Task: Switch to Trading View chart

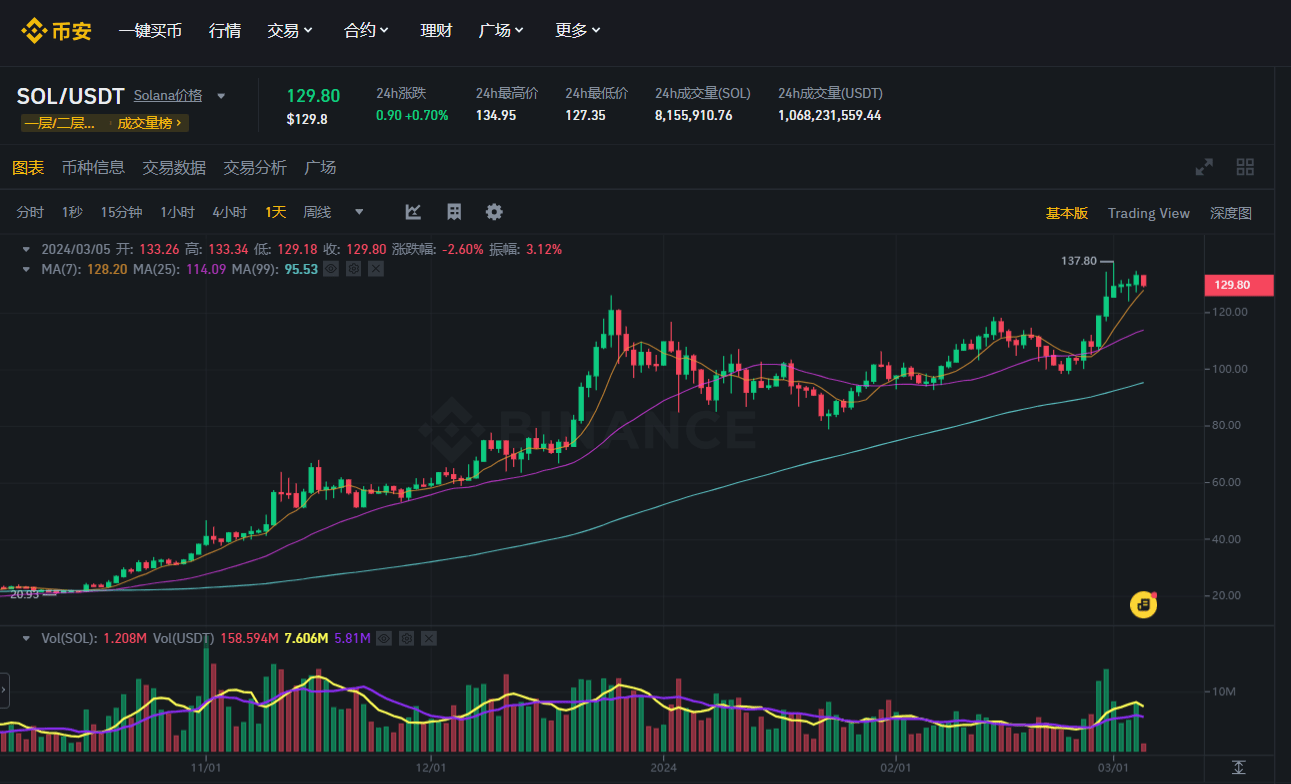Action: [1149, 213]
